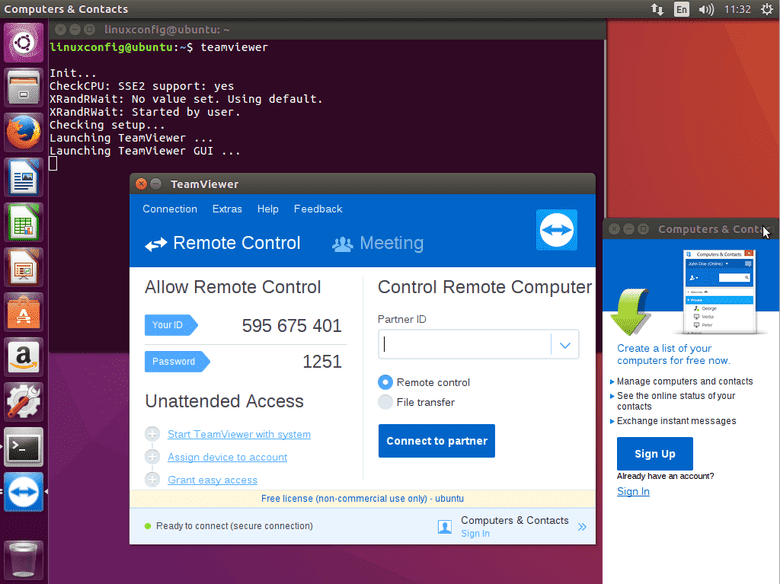Click the green ready status dot
Viewport: 780px width, 584px height.
point(147,526)
